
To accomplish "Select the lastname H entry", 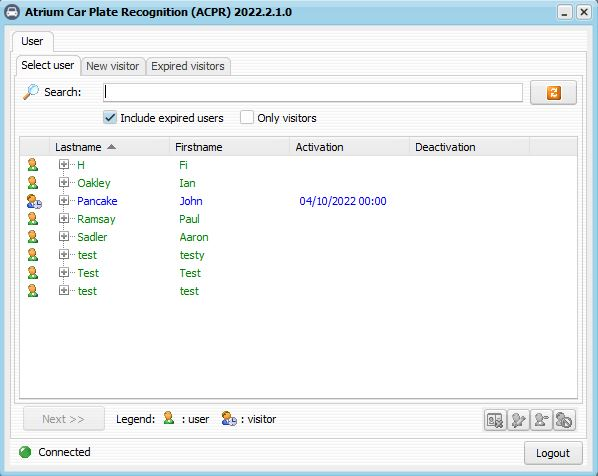I will pos(81,165).
